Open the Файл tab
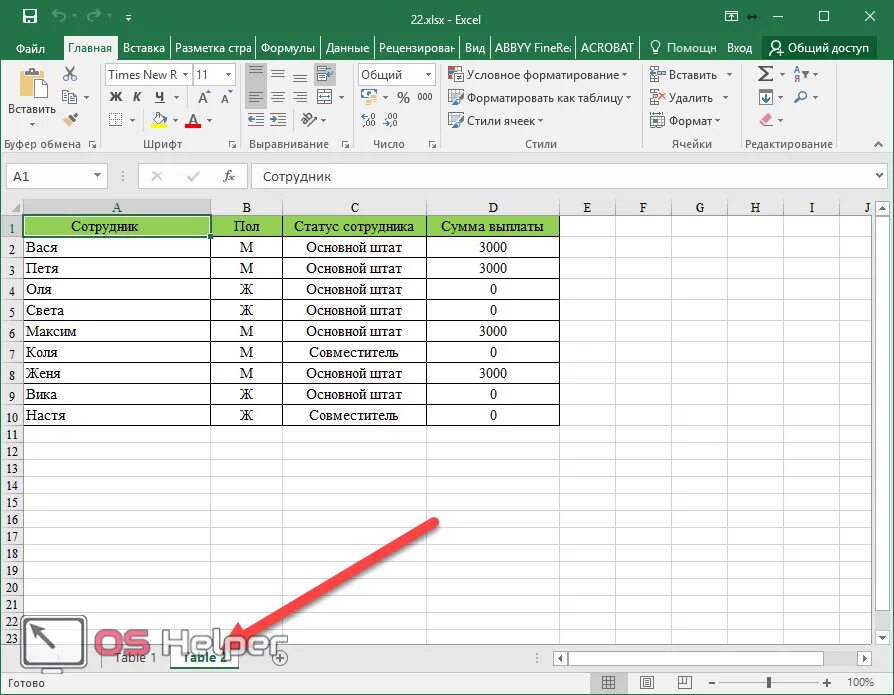 tap(30, 48)
